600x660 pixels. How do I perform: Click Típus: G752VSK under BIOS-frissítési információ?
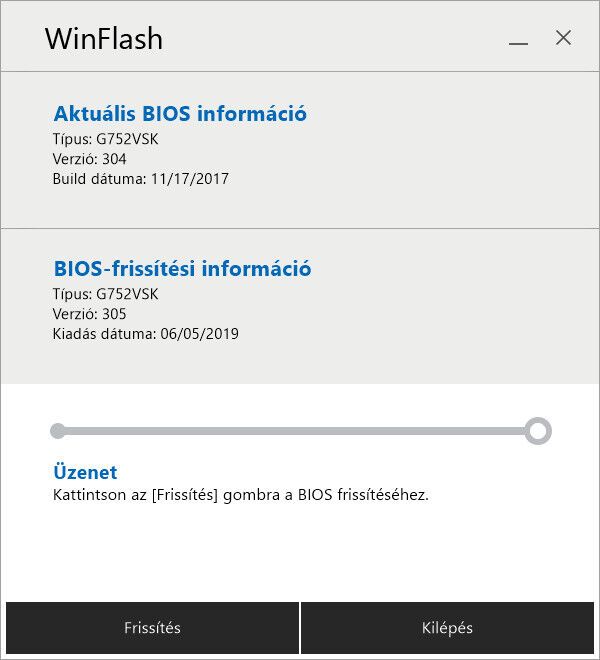tap(105, 294)
